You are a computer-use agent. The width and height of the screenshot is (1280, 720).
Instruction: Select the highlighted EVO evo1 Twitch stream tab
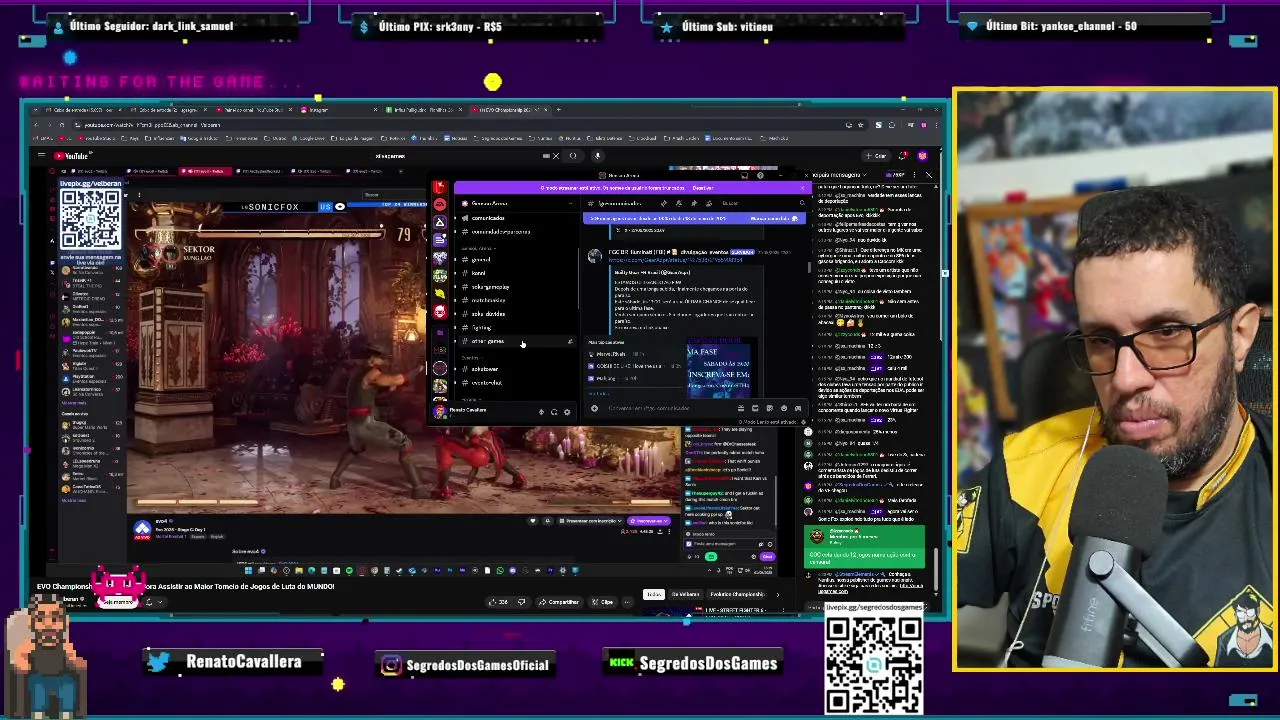(x=205, y=171)
